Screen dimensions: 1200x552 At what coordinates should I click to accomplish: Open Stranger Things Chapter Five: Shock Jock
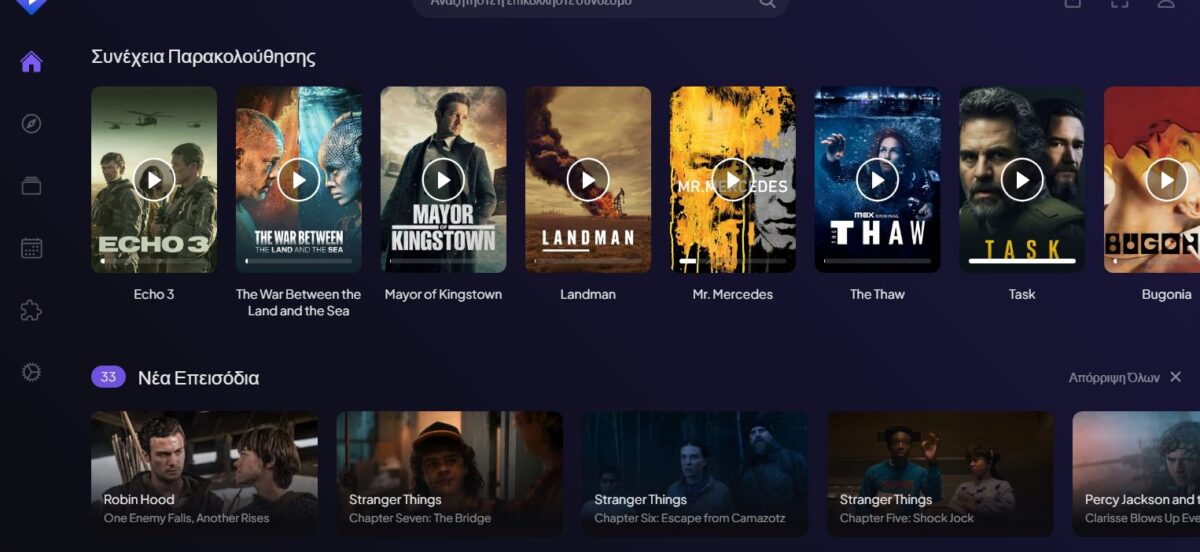pyautogui.click(x=940, y=474)
